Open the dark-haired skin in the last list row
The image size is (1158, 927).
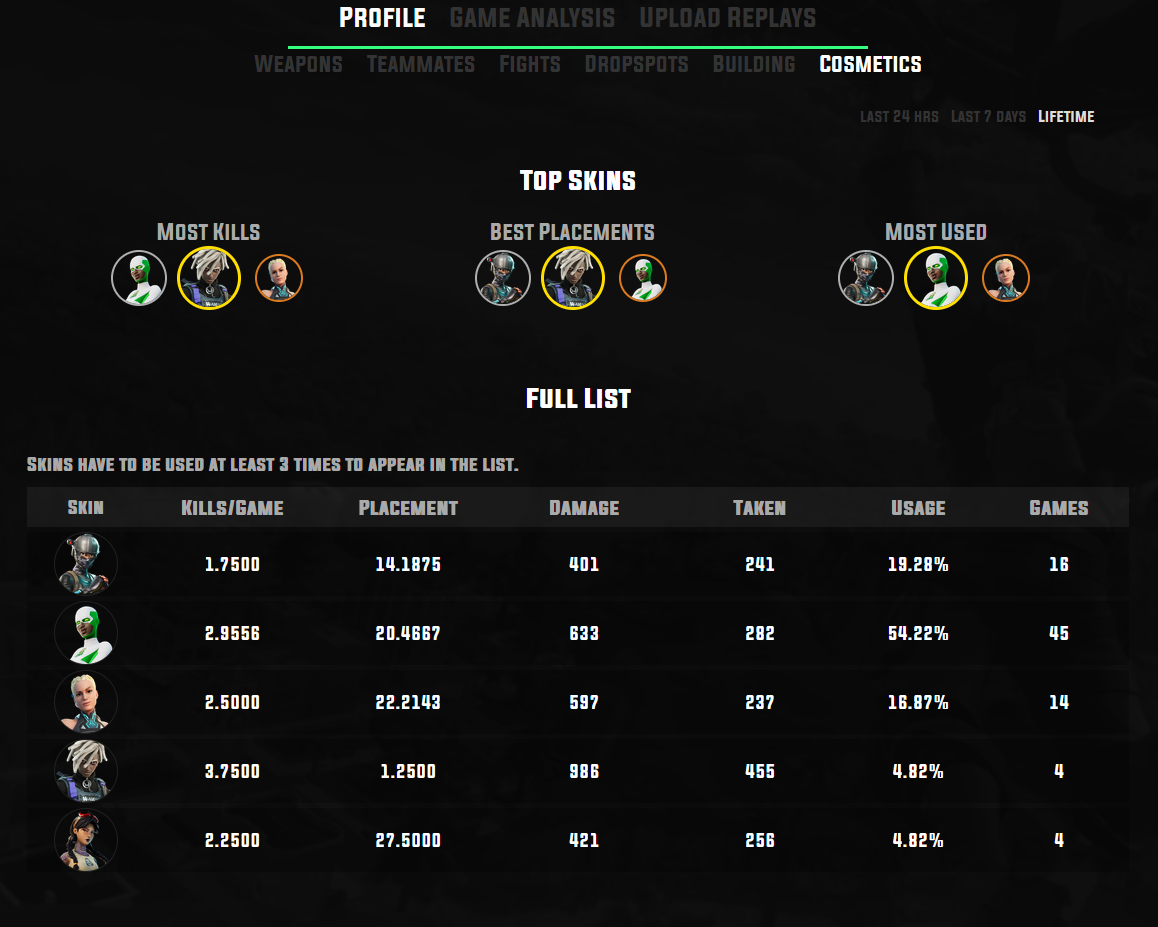[86, 840]
